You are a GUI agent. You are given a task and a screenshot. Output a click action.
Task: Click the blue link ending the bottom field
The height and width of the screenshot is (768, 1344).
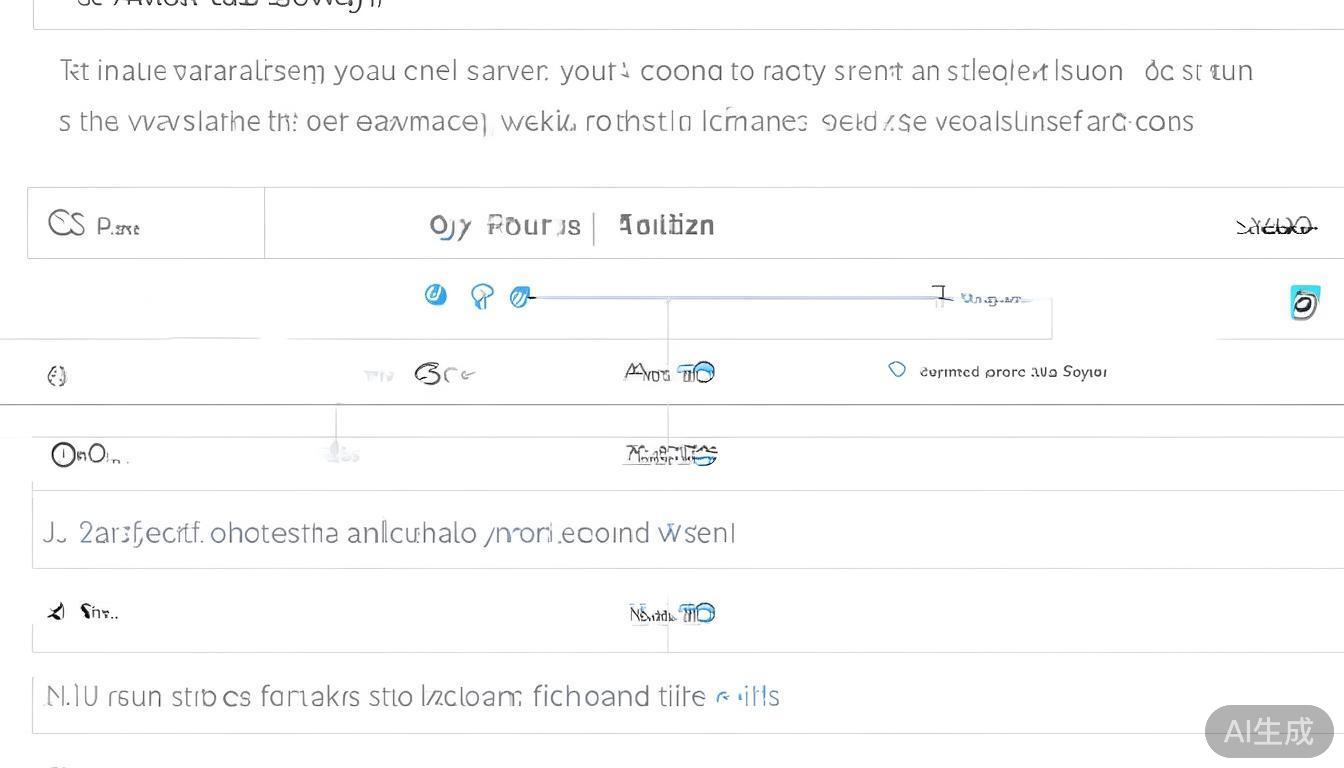click(x=748, y=696)
